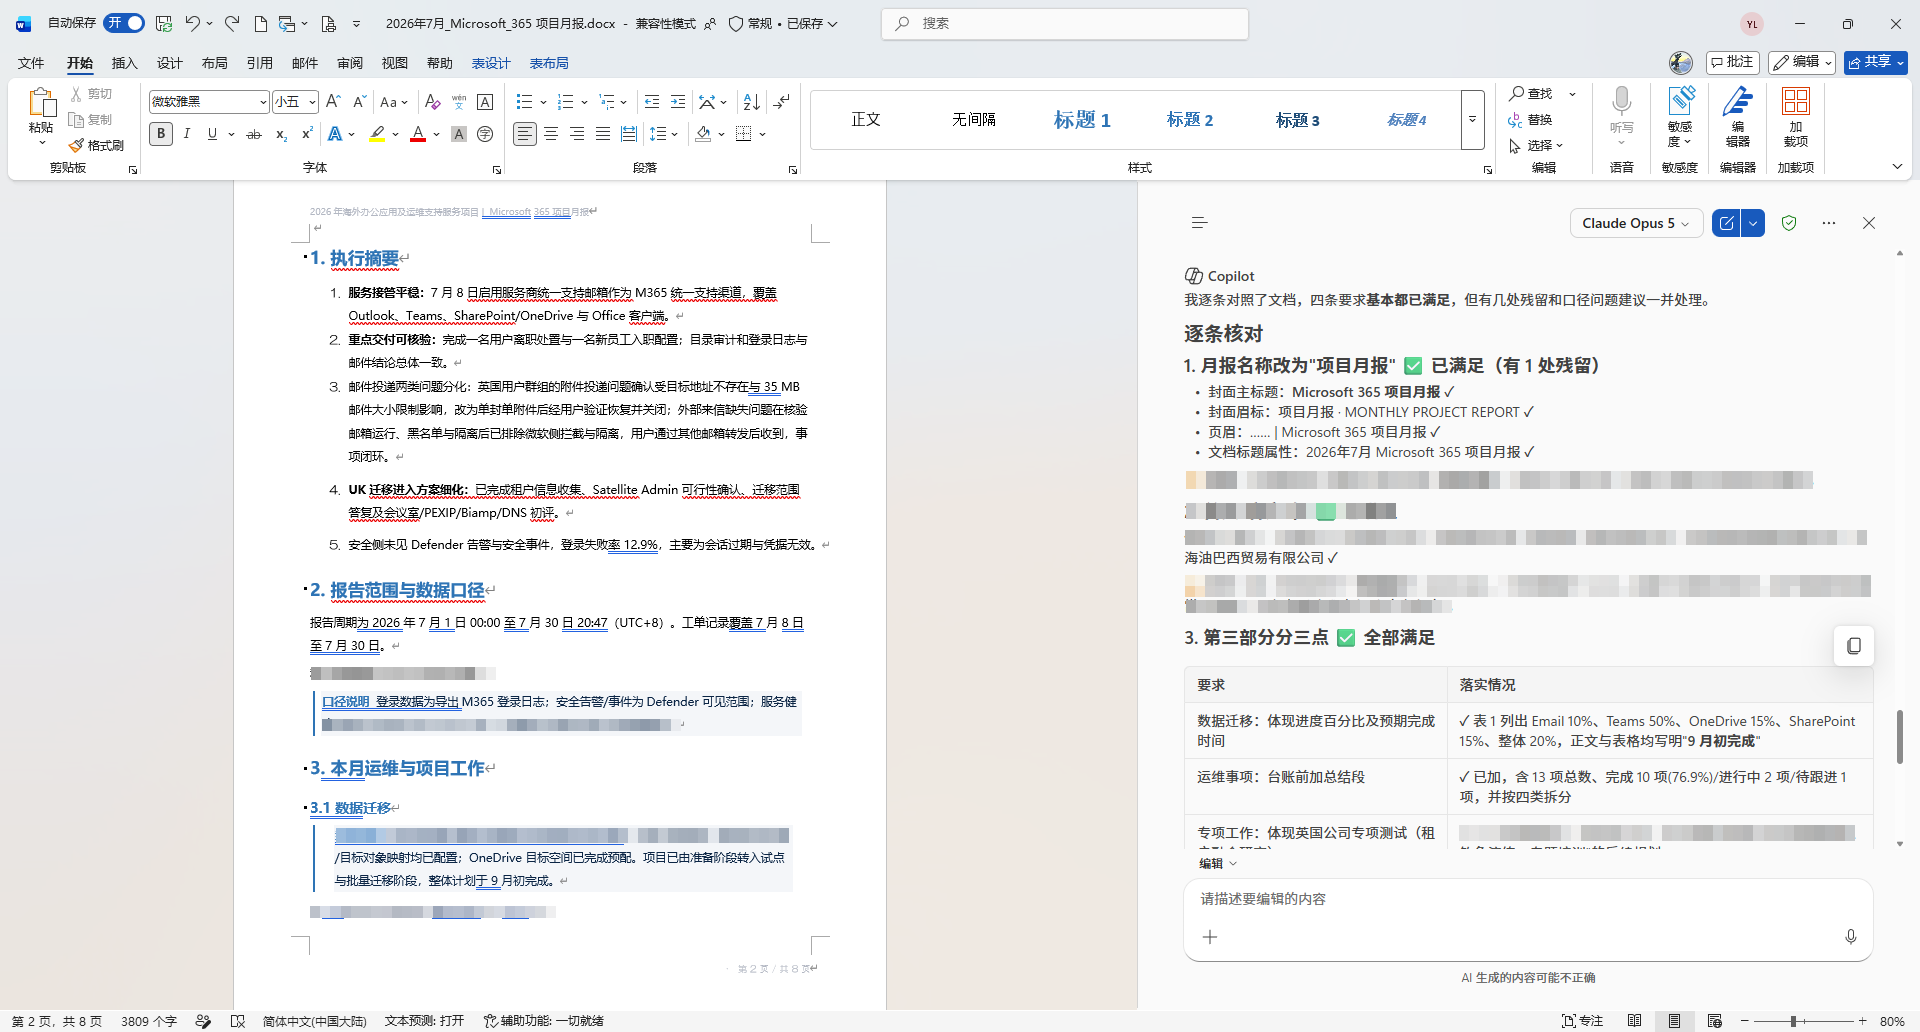Click the Redo icon
The image size is (1920, 1032).
click(x=232, y=23)
